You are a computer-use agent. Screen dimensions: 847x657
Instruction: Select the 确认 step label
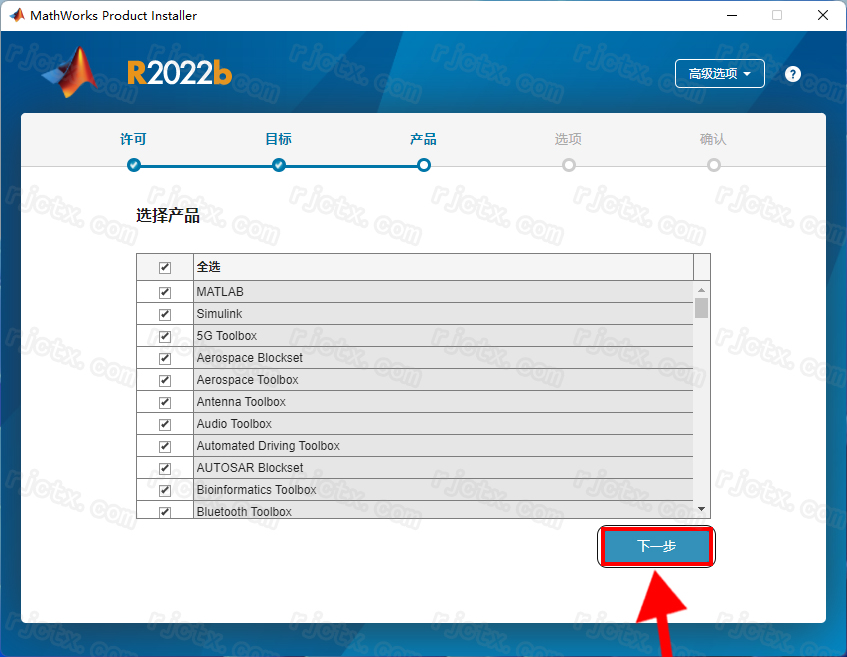click(x=713, y=139)
